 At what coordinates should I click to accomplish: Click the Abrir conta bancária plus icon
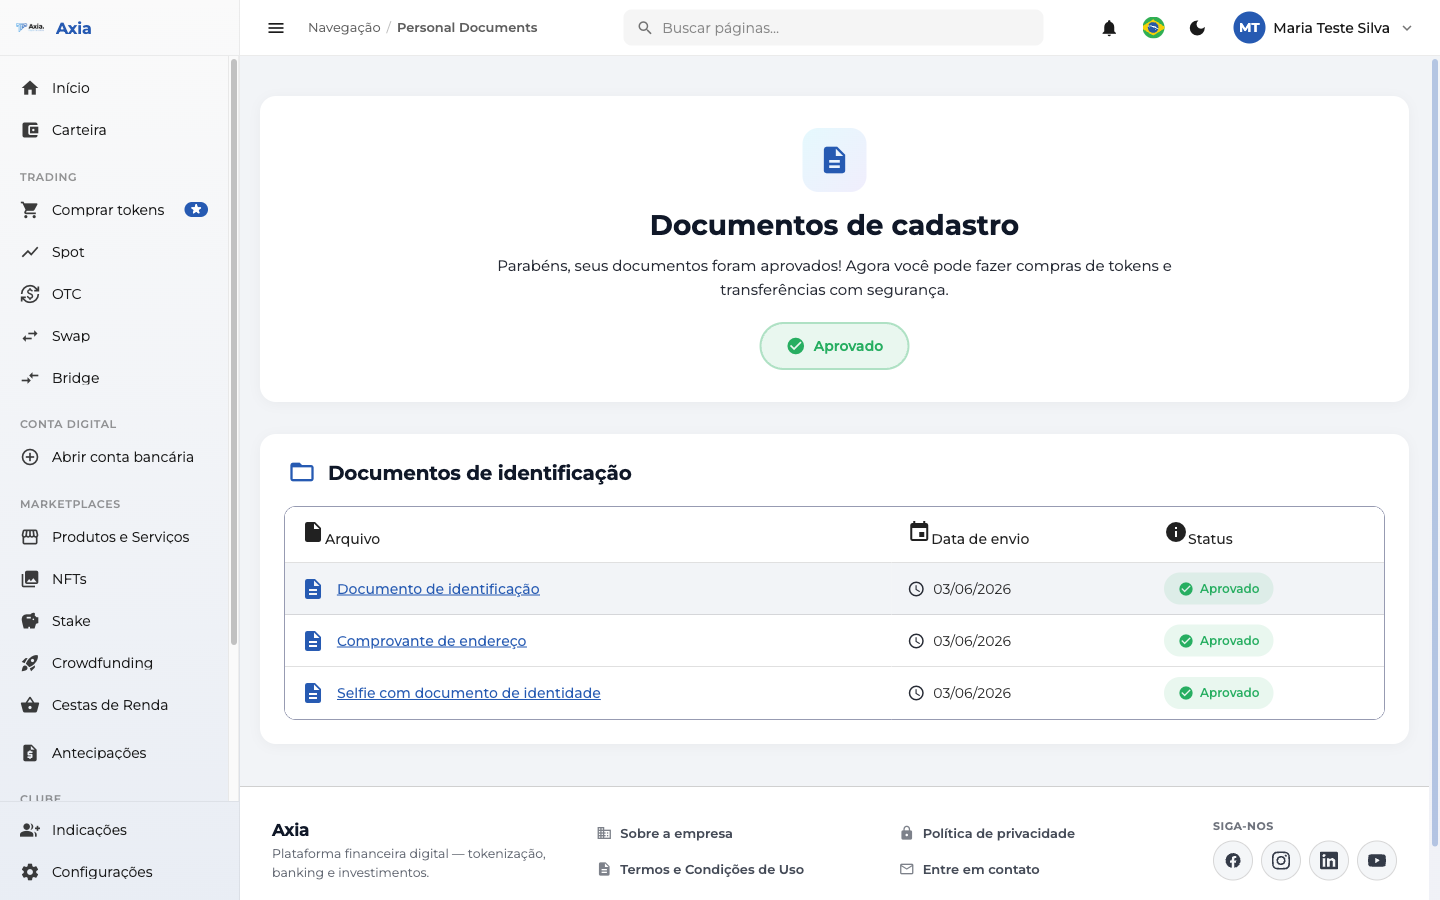click(x=30, y=457)
